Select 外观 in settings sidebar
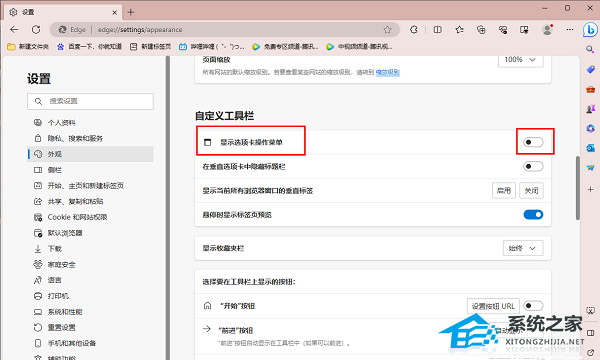This screenshot has height=360, width=600. tap(90, 154)
